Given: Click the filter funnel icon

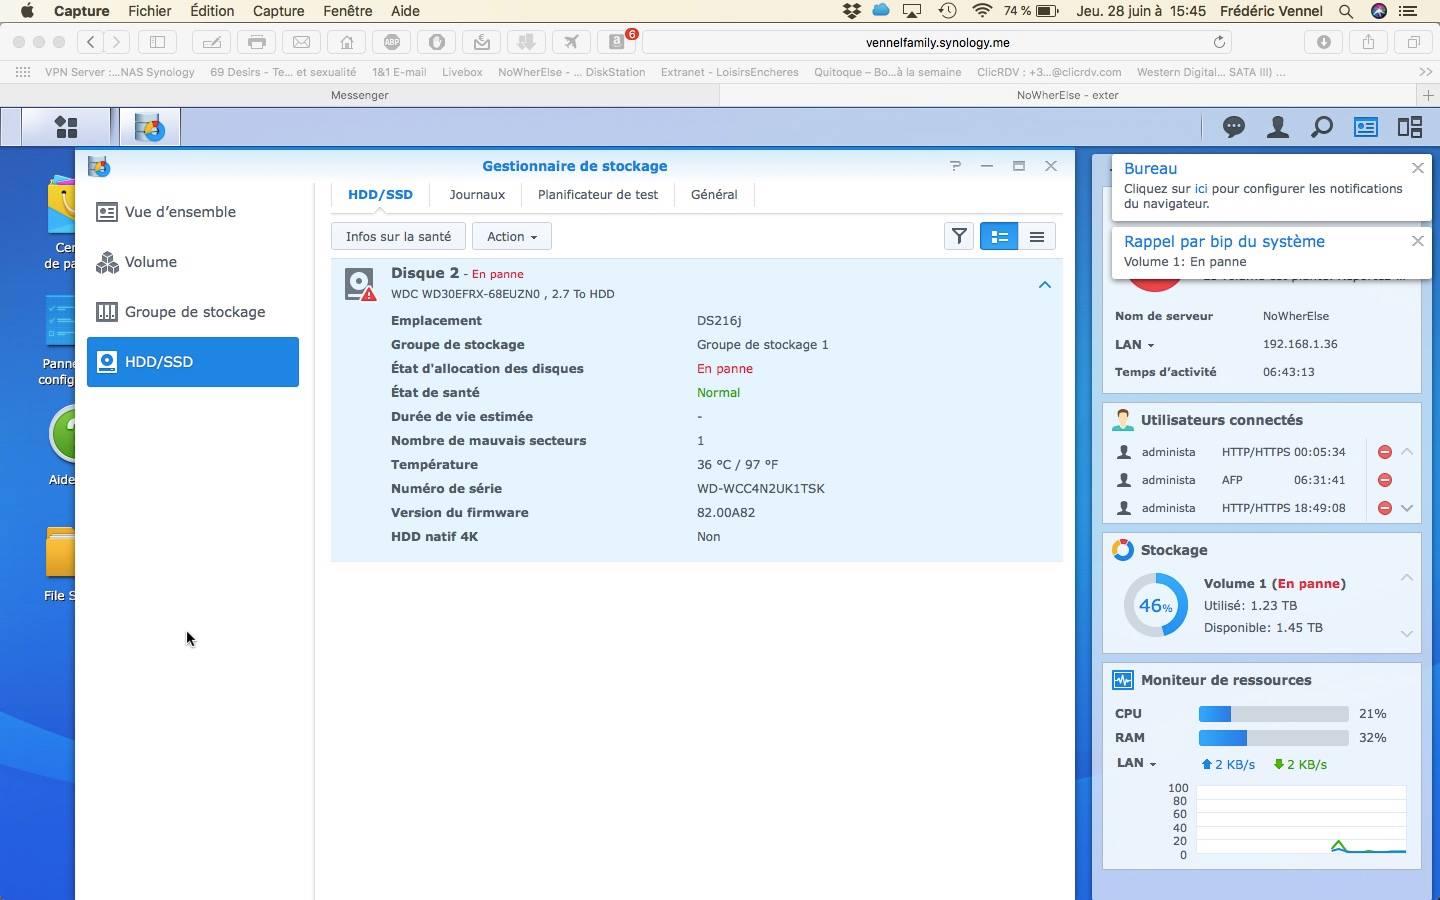Looking at the screenshot, I should point(959,237).
